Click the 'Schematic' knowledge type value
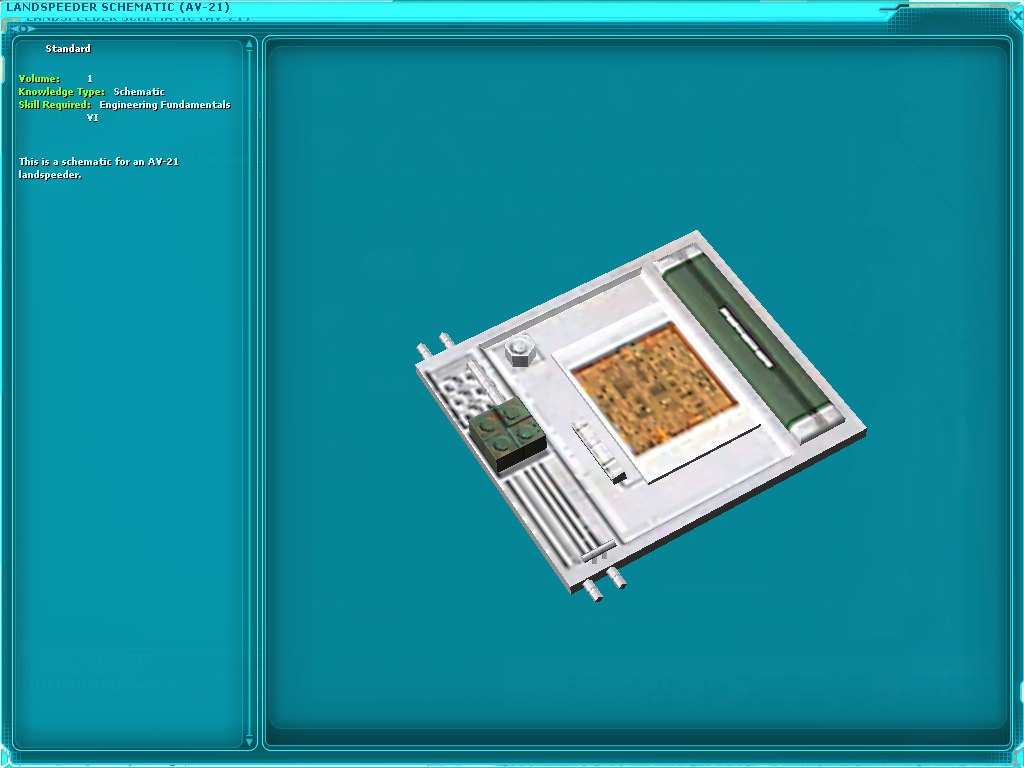 click(x=139, y=91)
